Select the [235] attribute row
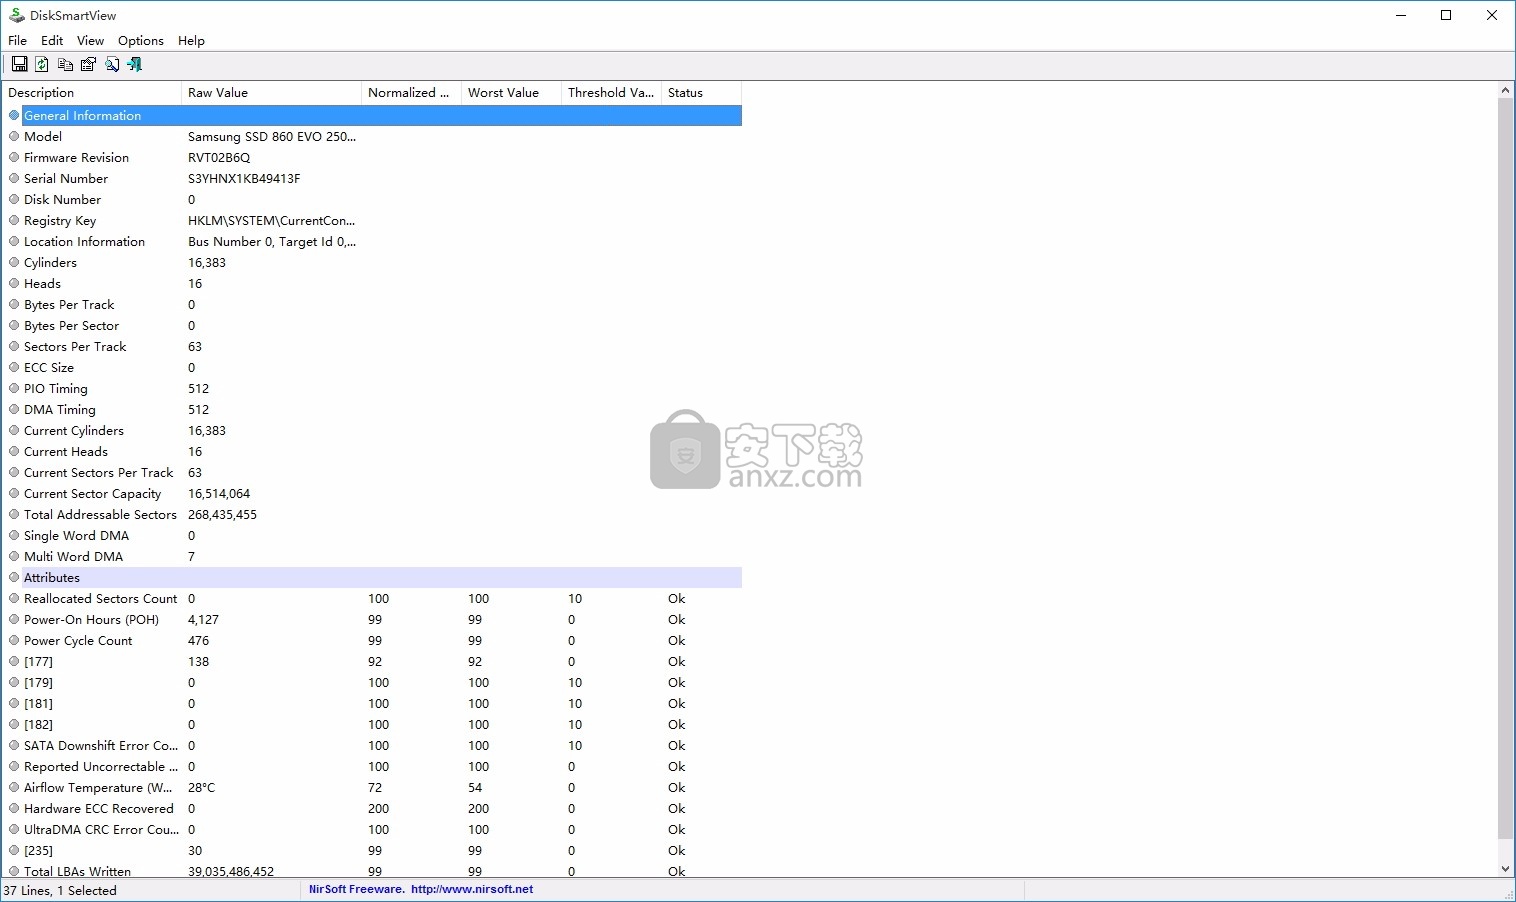Viewport: 1516px width, 902px height. point(372,850)
